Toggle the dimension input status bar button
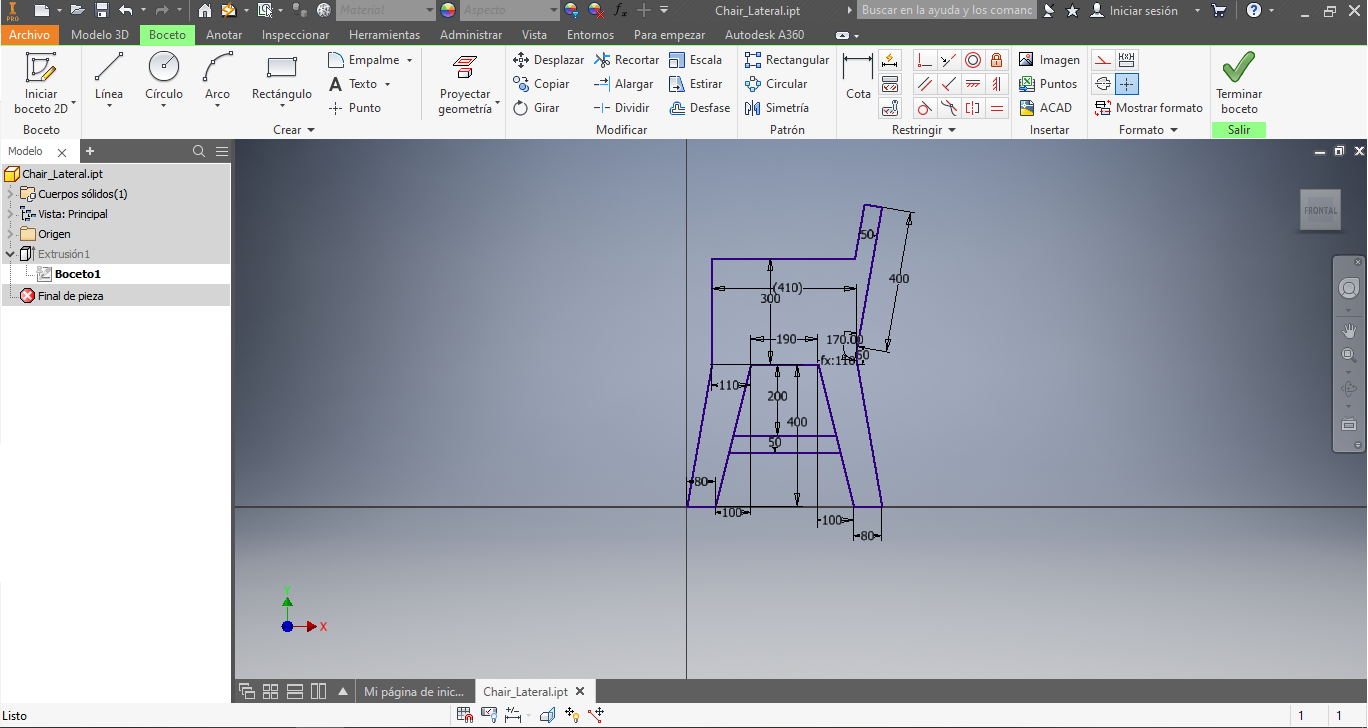 coord(514,715)
